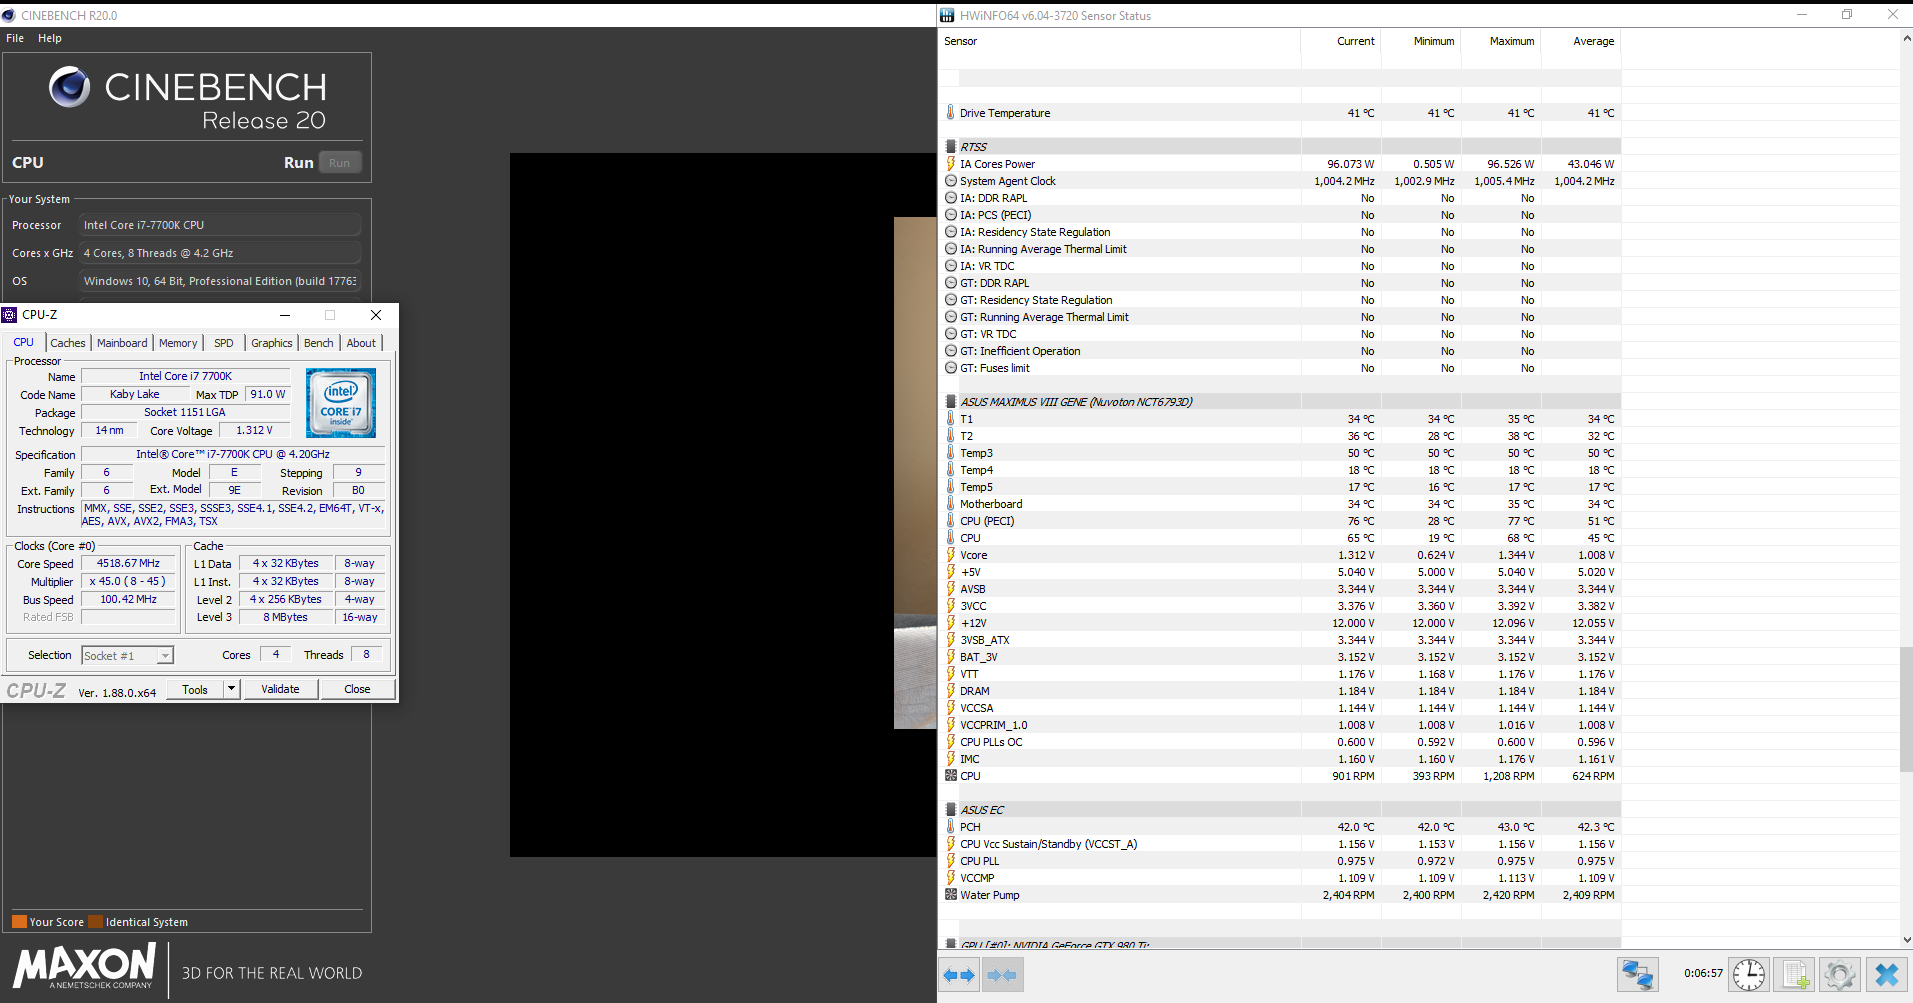Viewport: 1913px width, 1003px height.
Task: Open HWiNFO sensor settings gear
Action: point(1840,974)
